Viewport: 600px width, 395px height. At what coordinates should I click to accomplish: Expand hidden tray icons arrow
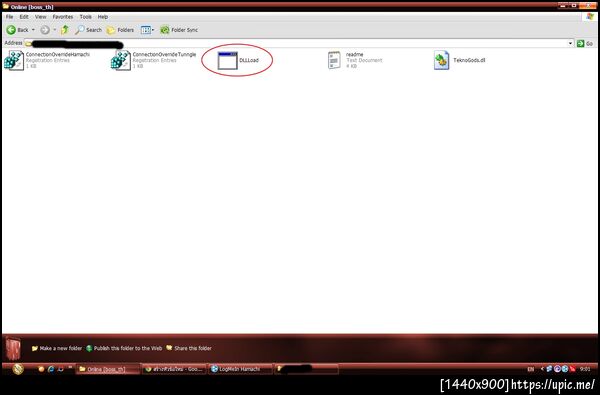pos(542,369)
